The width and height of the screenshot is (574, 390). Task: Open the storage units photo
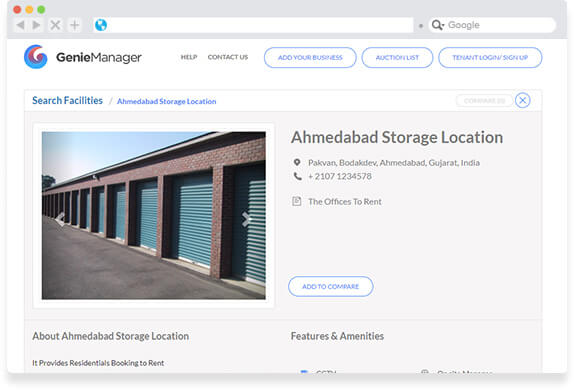click(154, 215)
